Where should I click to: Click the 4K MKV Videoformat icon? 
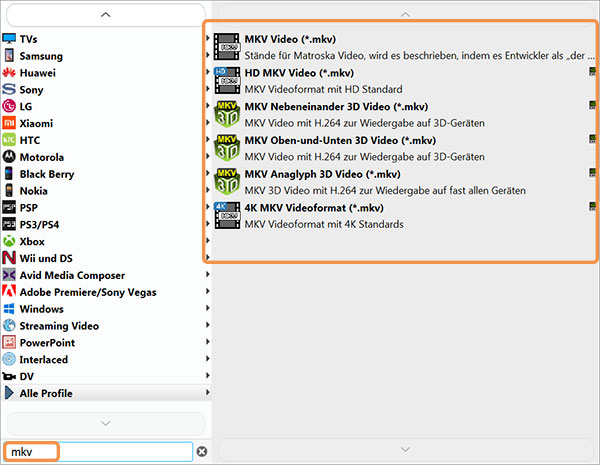click(227, 215)
